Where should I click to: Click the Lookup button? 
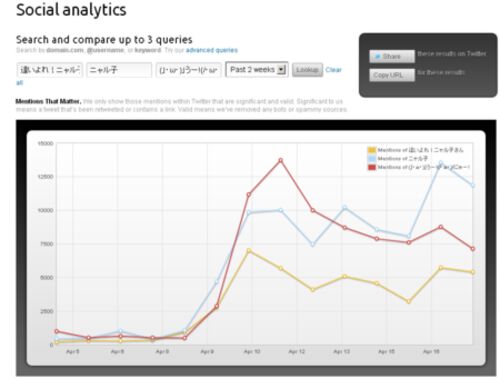pos(307,70)
